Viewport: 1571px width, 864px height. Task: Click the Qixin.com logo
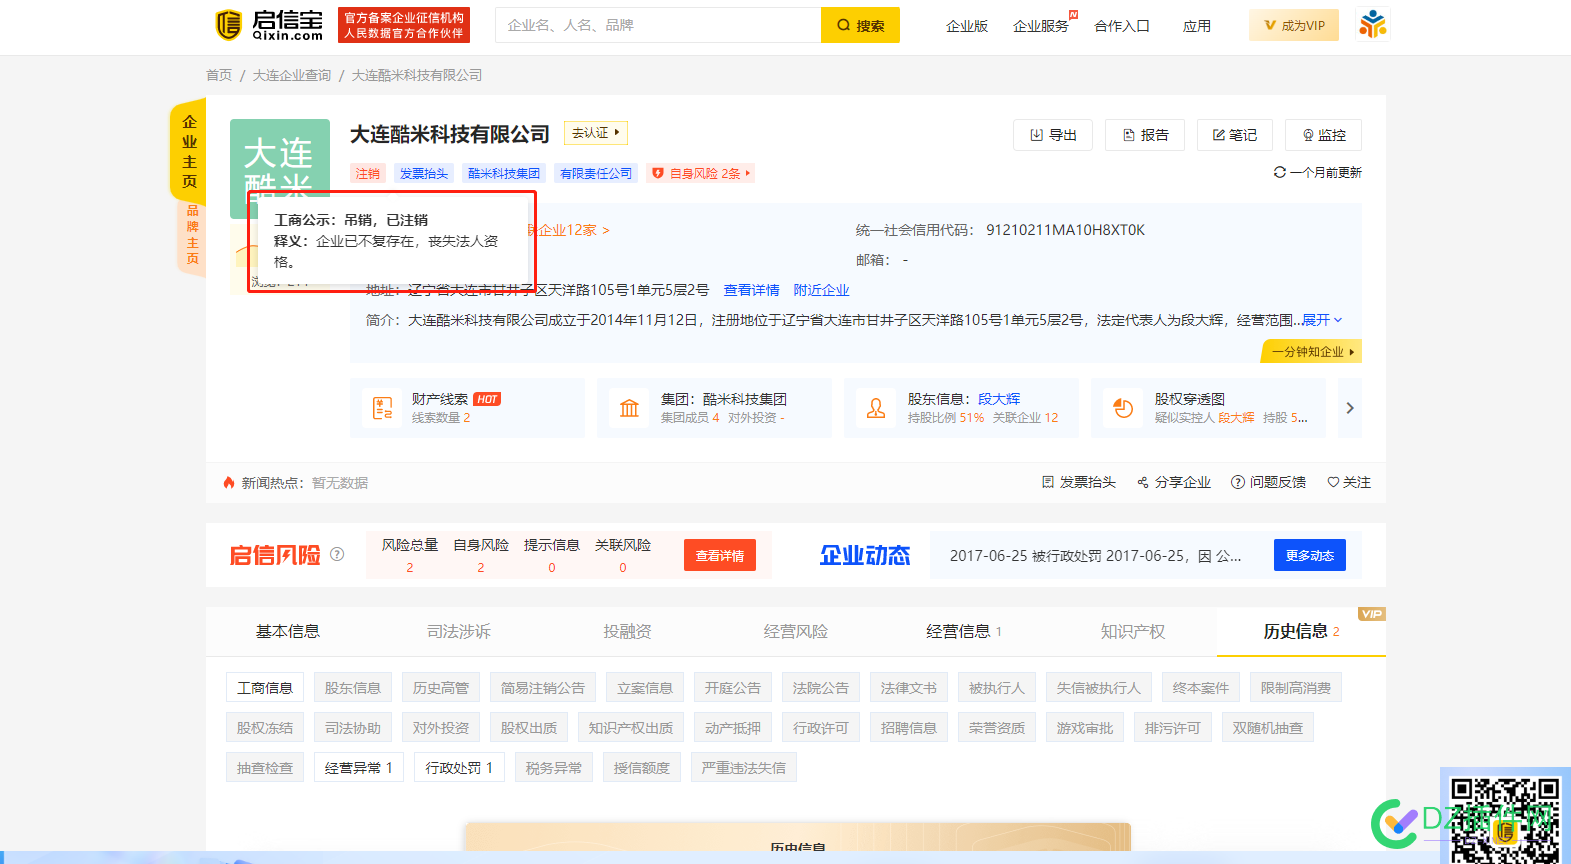tap(269, 25)
